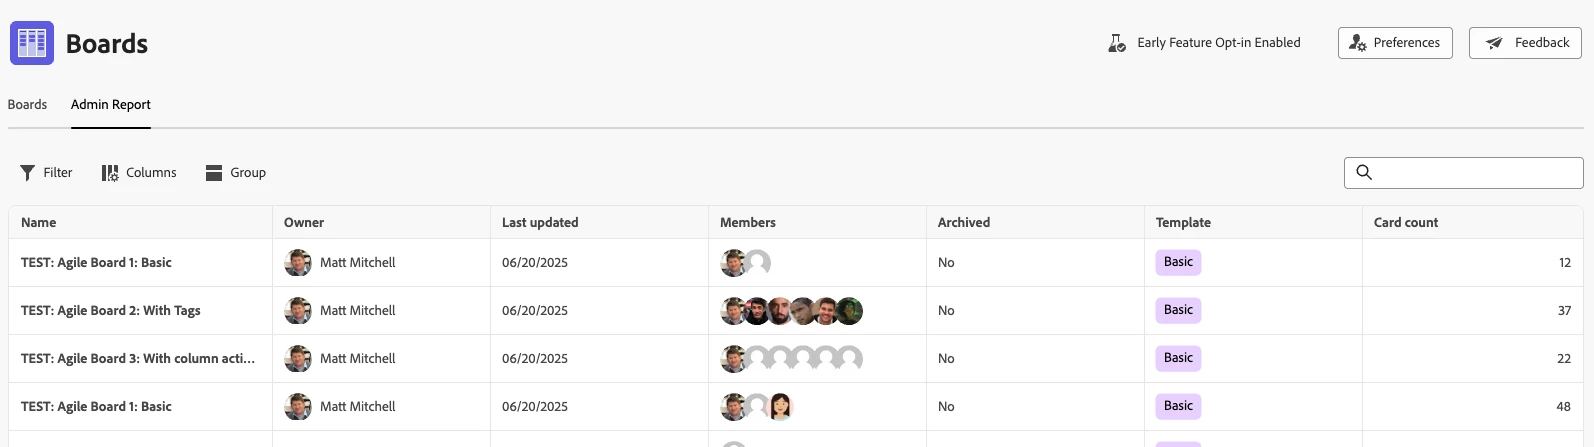
Task: Open the Group options
Action: (x=236, y=173)
